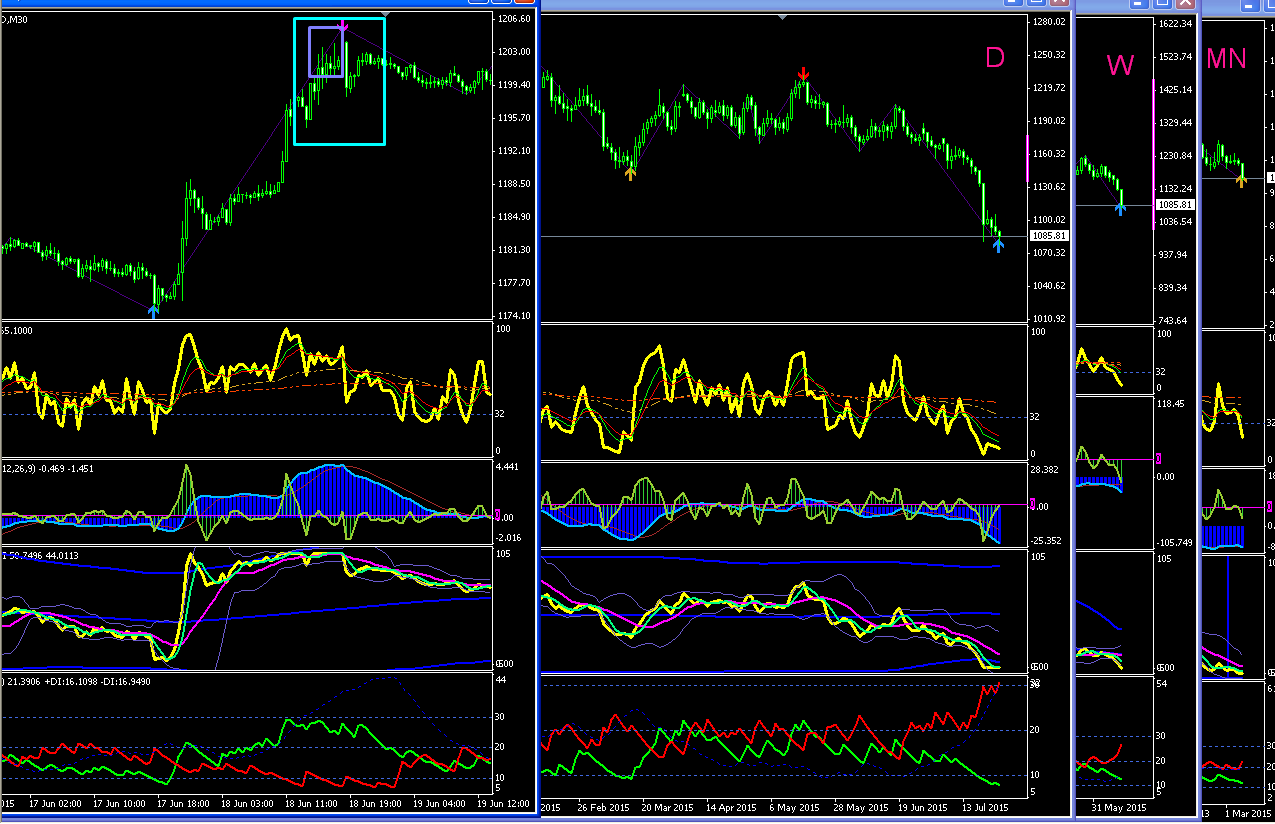Click the pink 'MN' timeframe label
Viewport: 1275px width, 824px height.
[x=1226, y=58]
